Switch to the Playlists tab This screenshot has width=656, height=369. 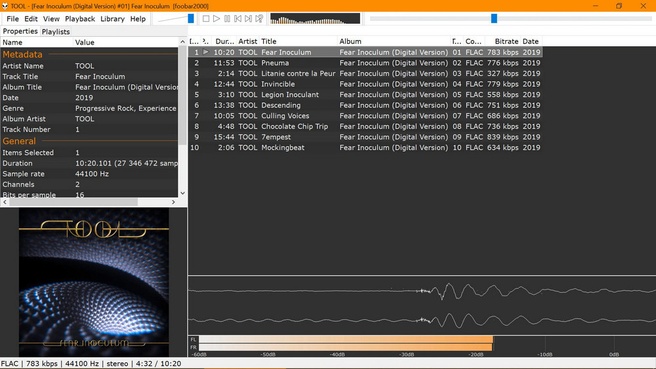(56, 32)
